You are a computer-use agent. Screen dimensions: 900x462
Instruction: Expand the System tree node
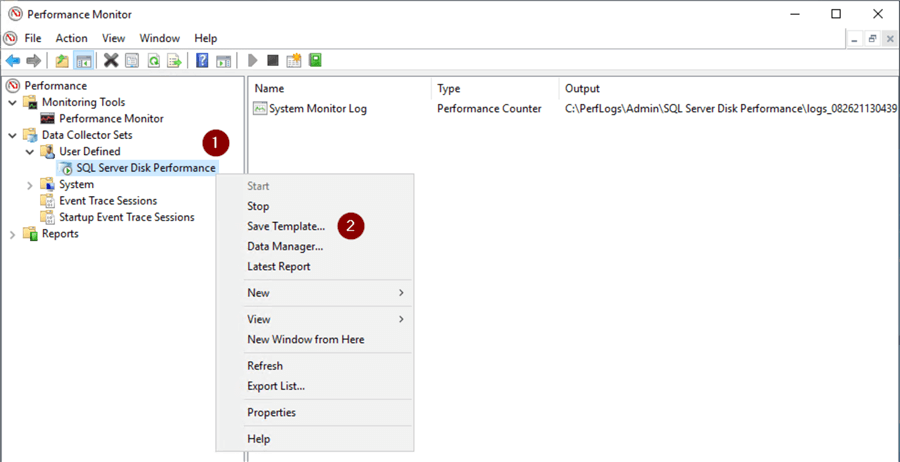[x=30, y=185]
